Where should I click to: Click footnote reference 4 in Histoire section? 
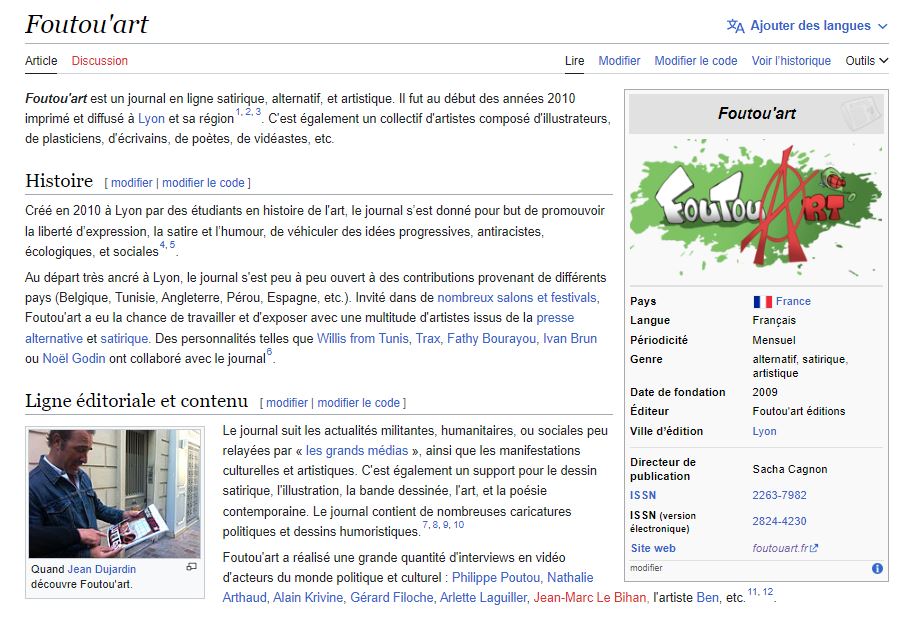click(162, 245)
